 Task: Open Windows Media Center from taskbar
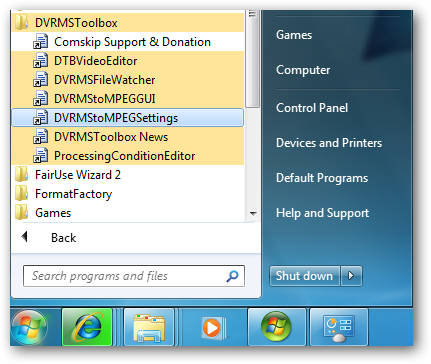pyautogui.click(x=276, y=327)
